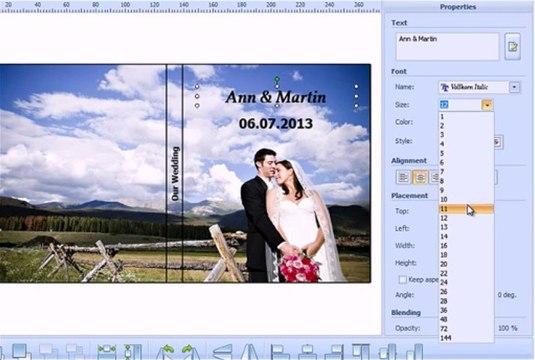Select center text alignment

(420, 177)
